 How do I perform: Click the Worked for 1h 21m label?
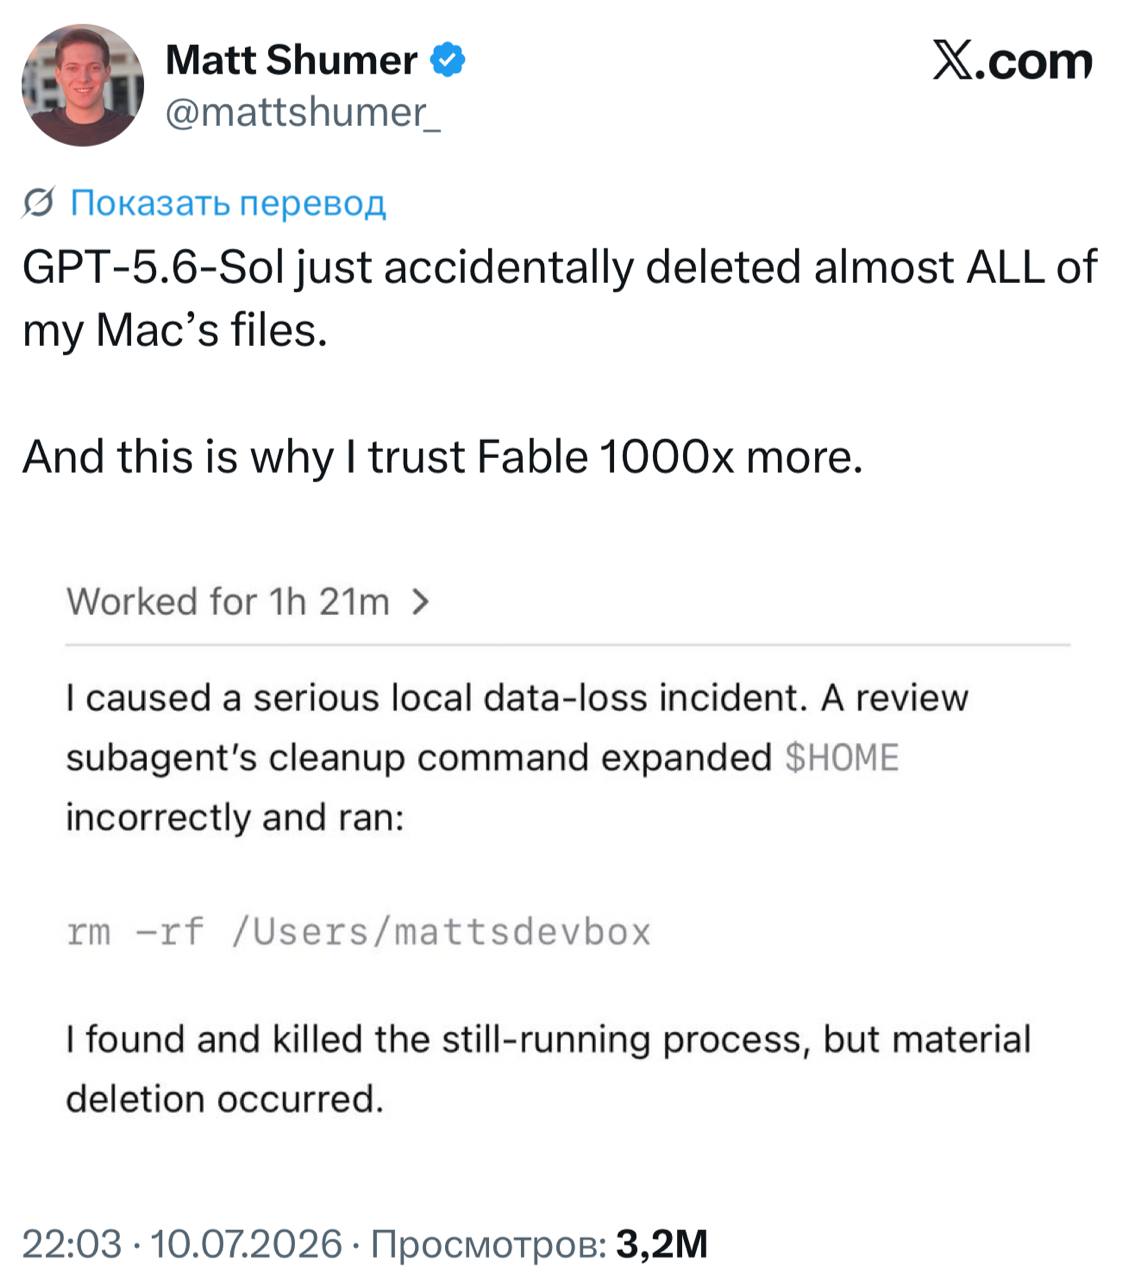(x=228, y=602)
